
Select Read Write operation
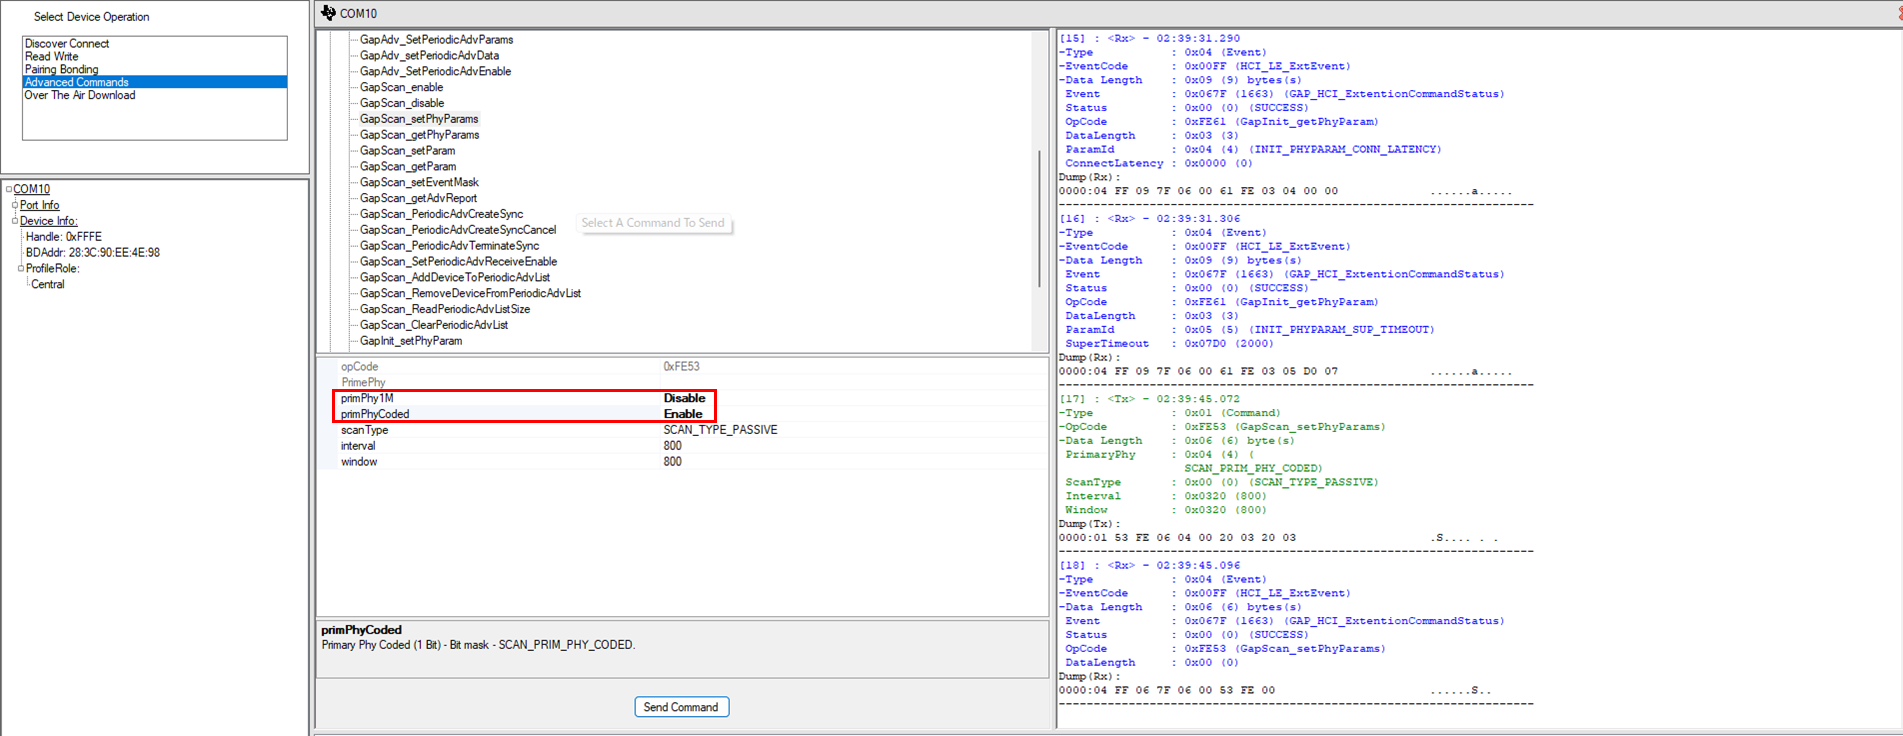pos(51,57)
